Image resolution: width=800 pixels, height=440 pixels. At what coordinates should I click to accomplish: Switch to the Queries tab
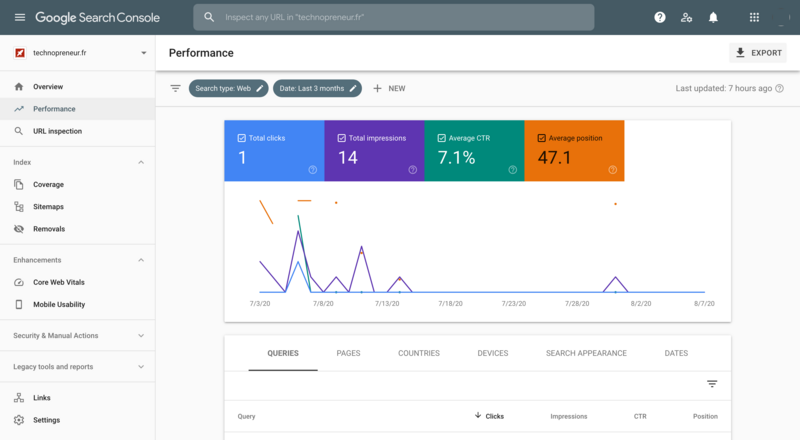click(x=283, y=353)
